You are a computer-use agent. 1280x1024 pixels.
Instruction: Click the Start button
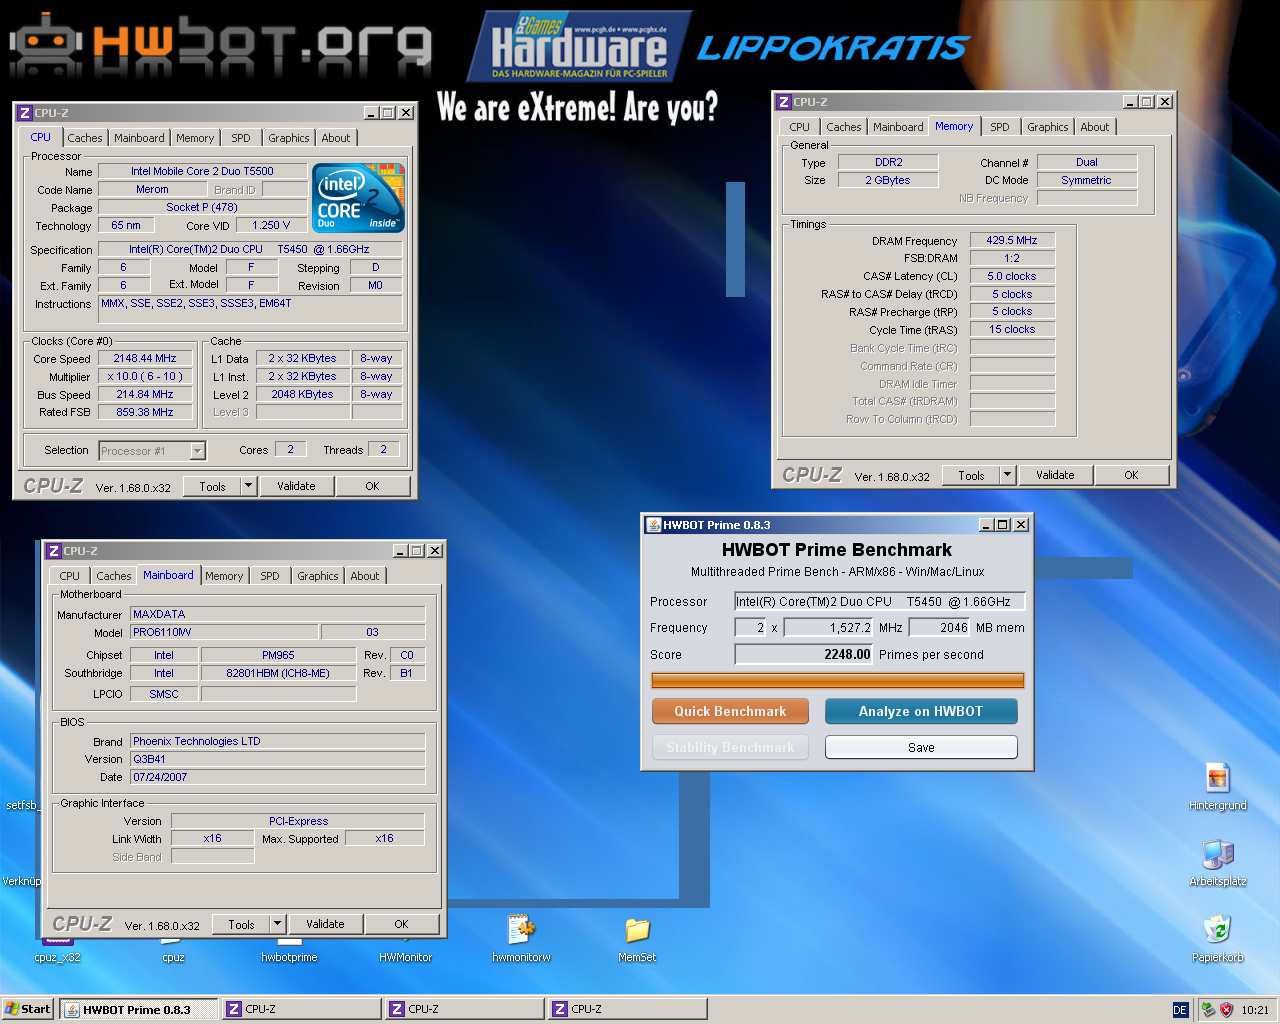tap(27, 1009)
